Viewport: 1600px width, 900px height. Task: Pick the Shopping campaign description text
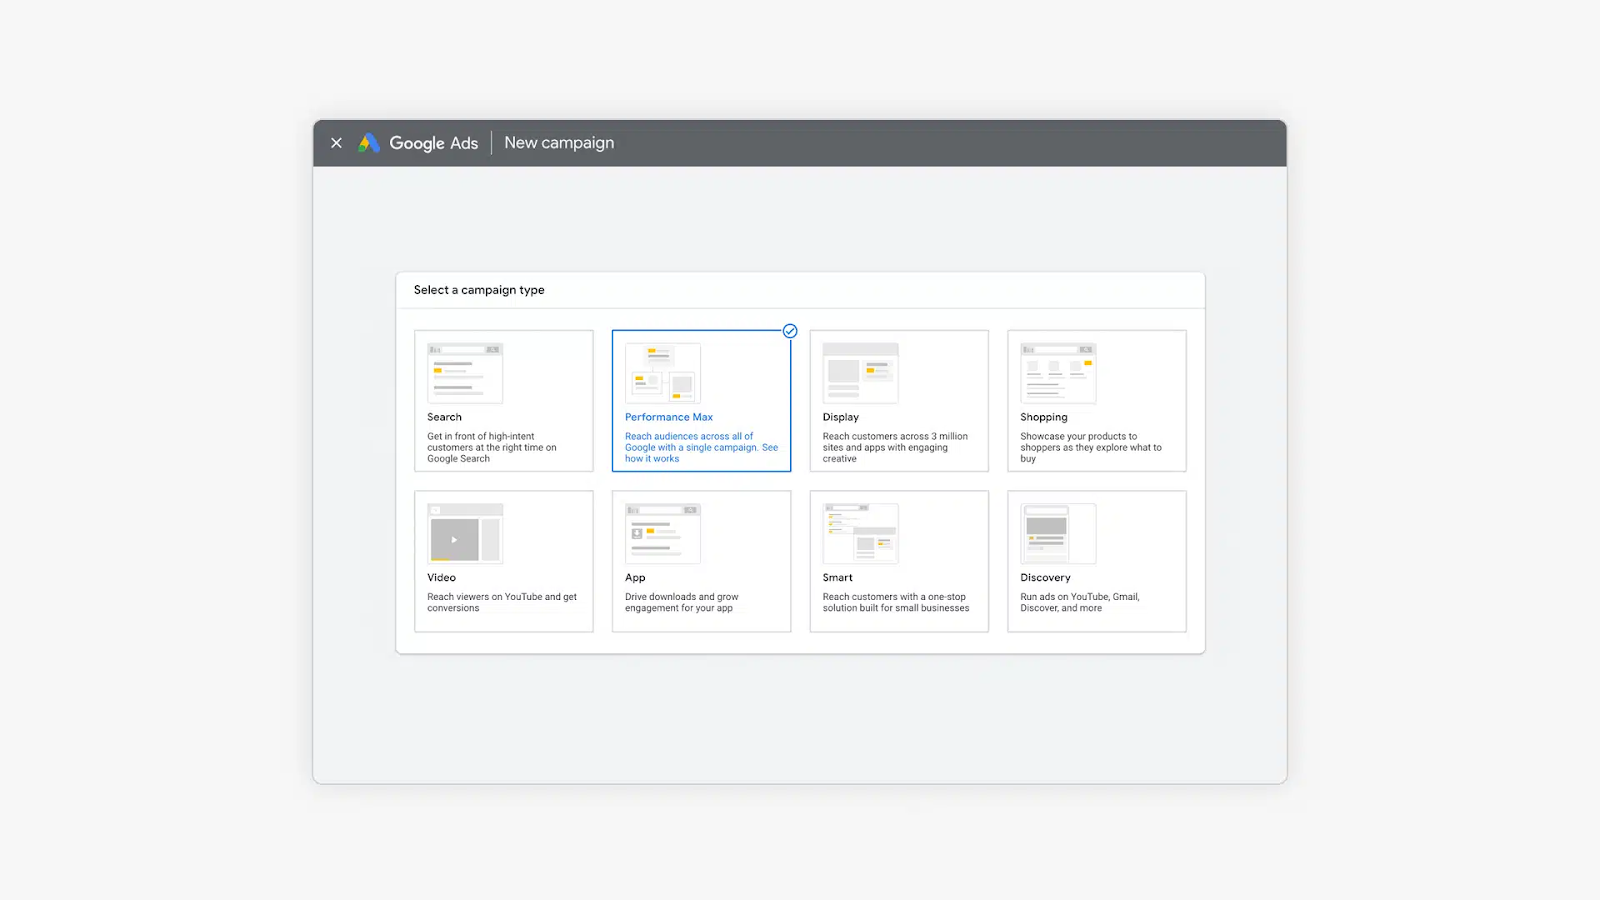tap(1091, 447)
